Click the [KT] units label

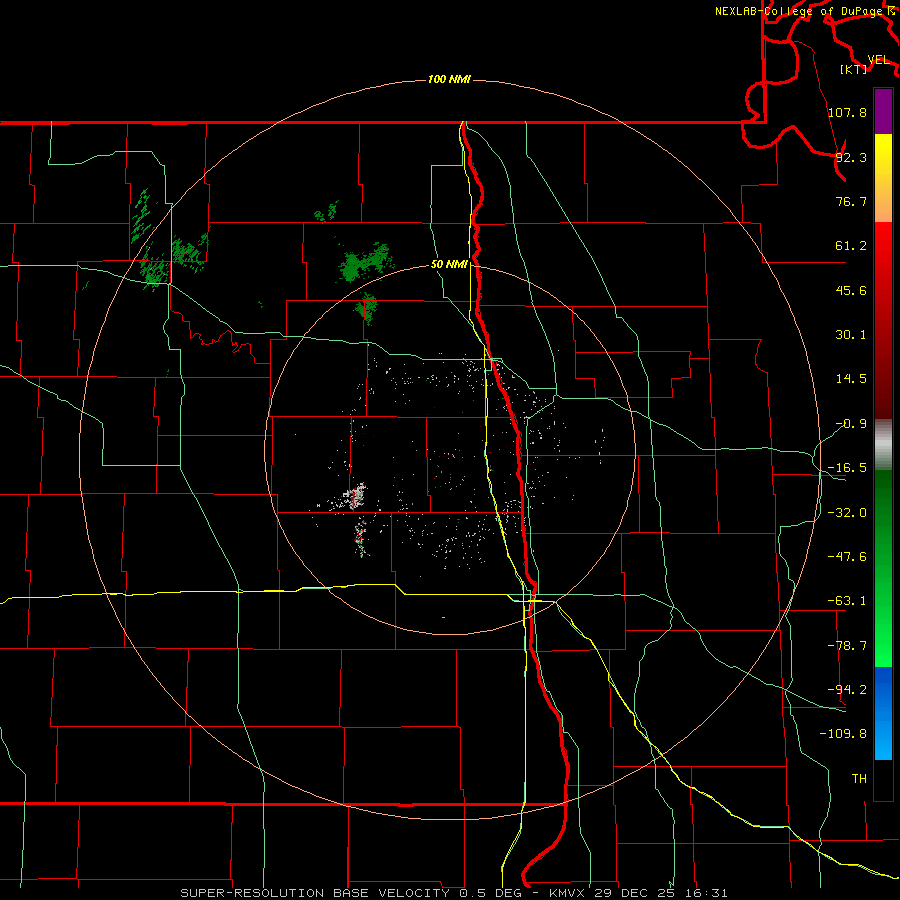tap(854, 69)
